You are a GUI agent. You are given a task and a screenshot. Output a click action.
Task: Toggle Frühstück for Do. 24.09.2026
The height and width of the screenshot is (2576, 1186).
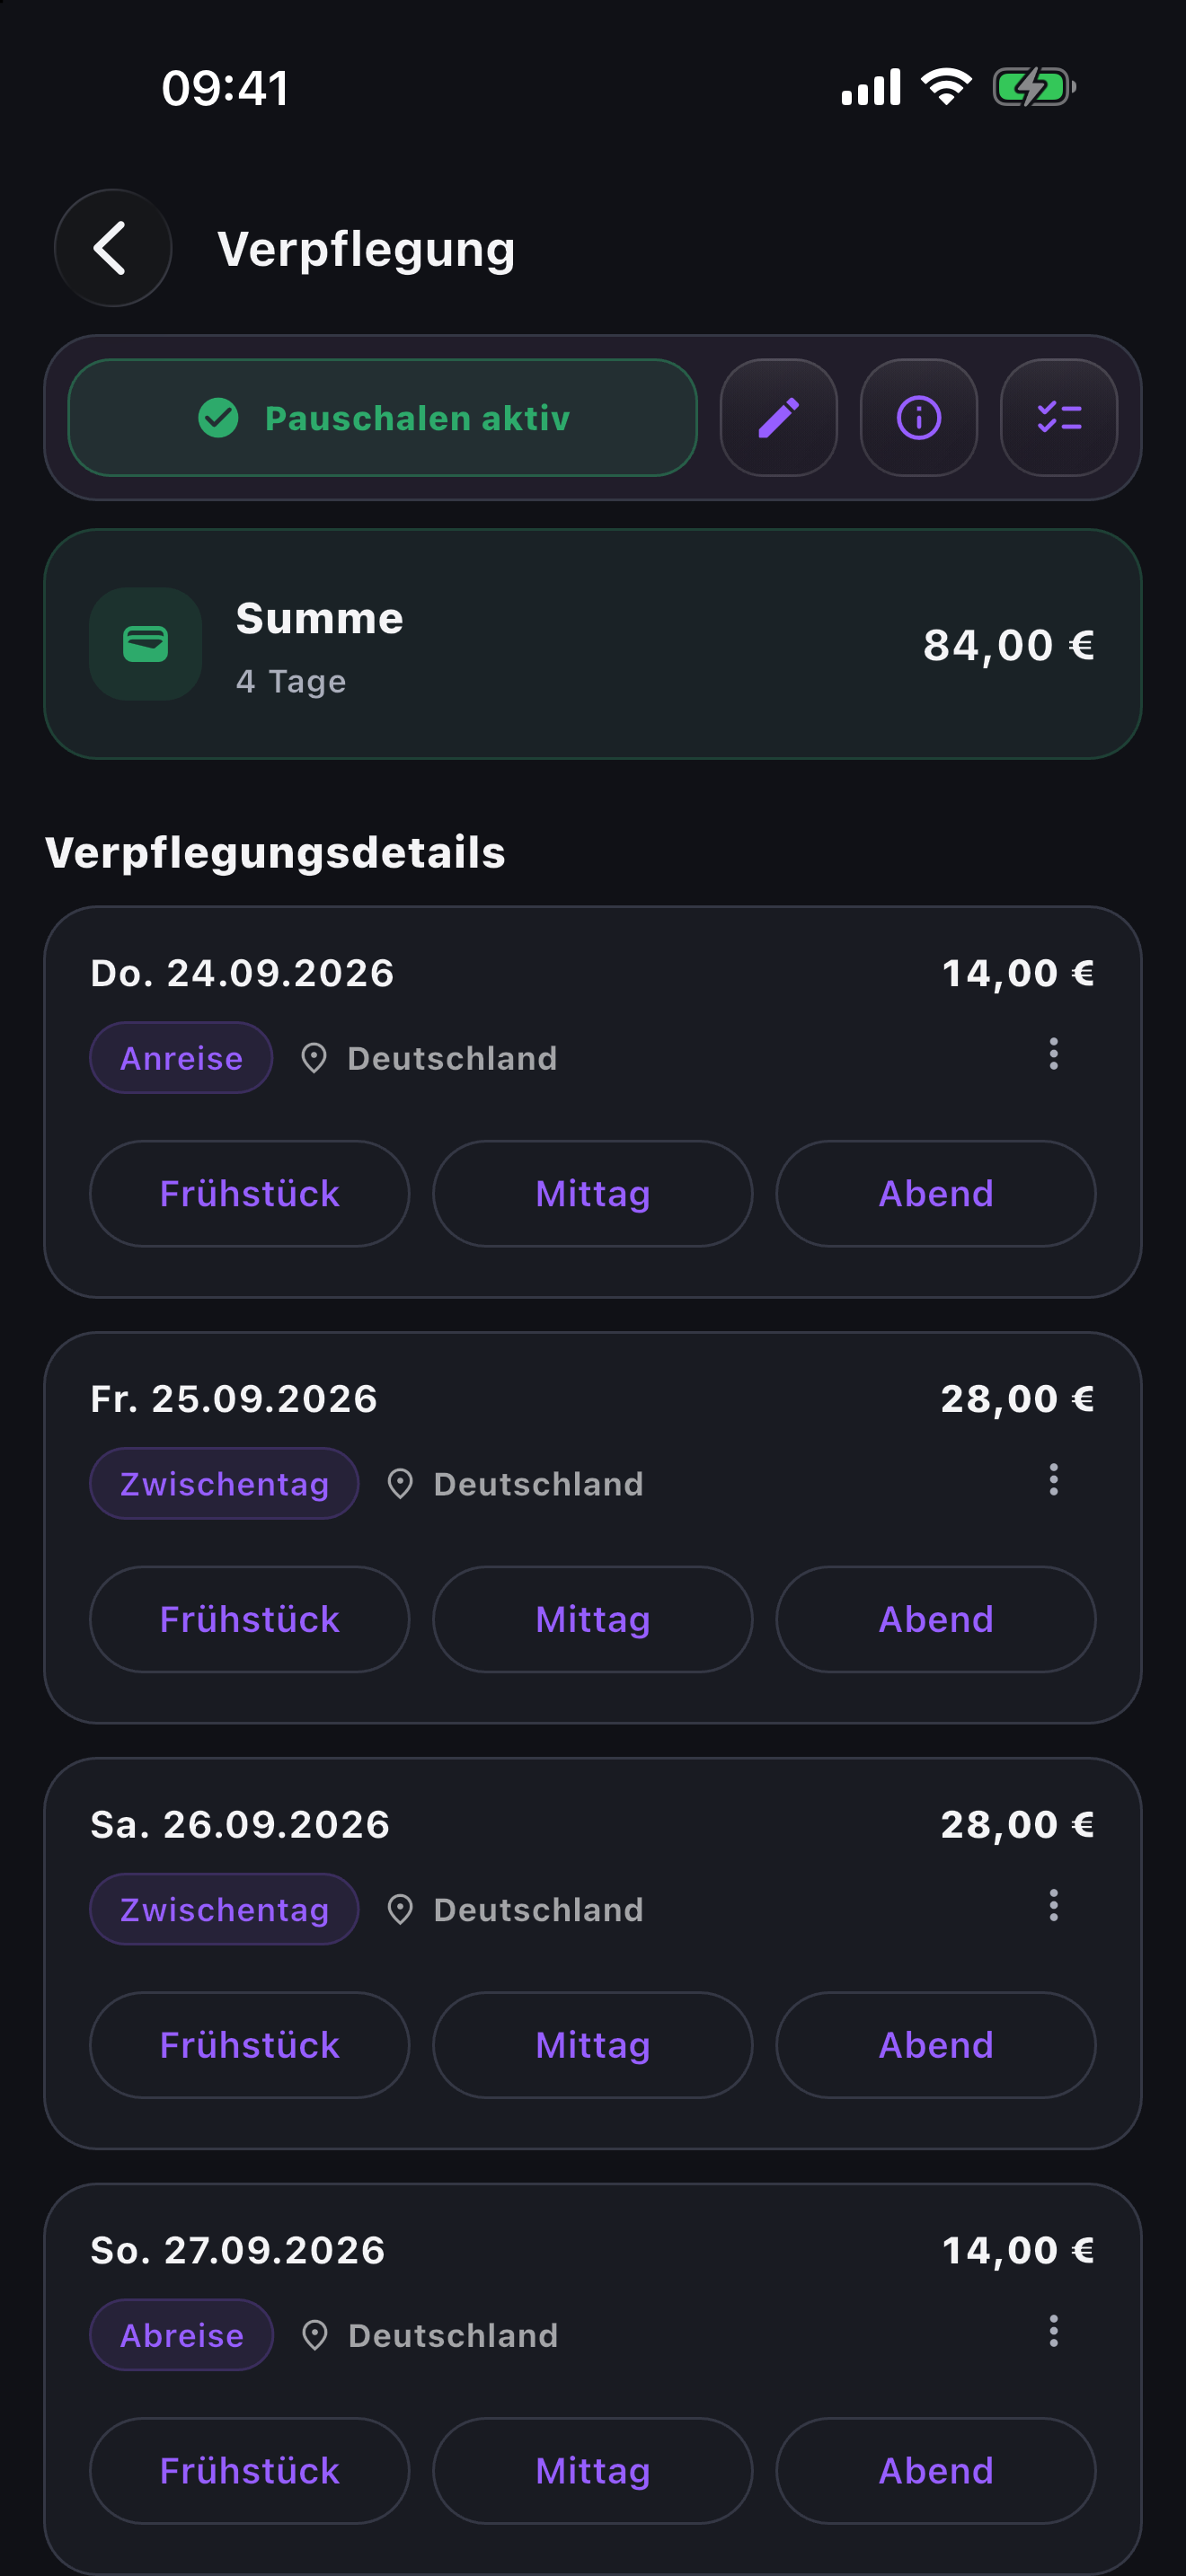click(x=249, y=1193)
